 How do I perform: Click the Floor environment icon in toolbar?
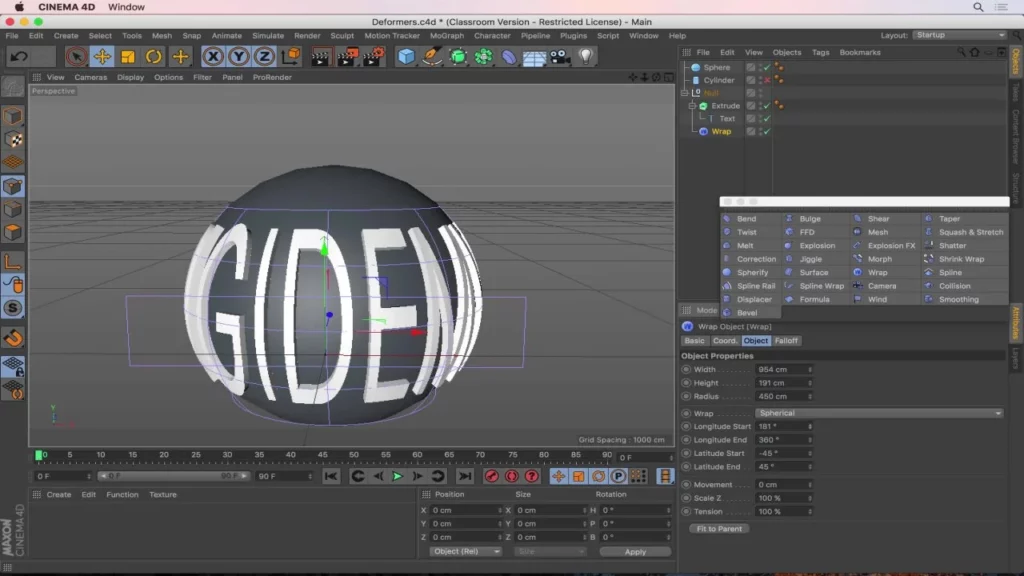point(534,57)
